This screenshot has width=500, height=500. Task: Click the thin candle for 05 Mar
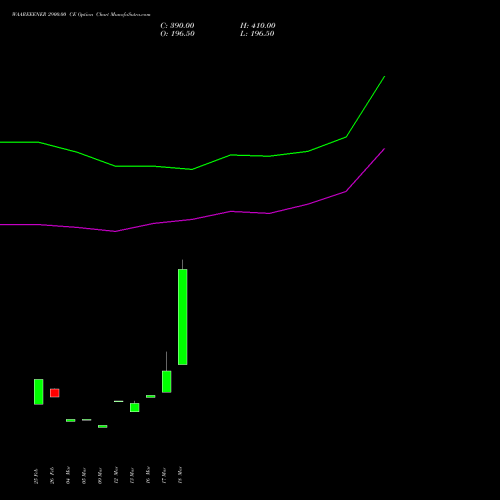coord(87,420)
